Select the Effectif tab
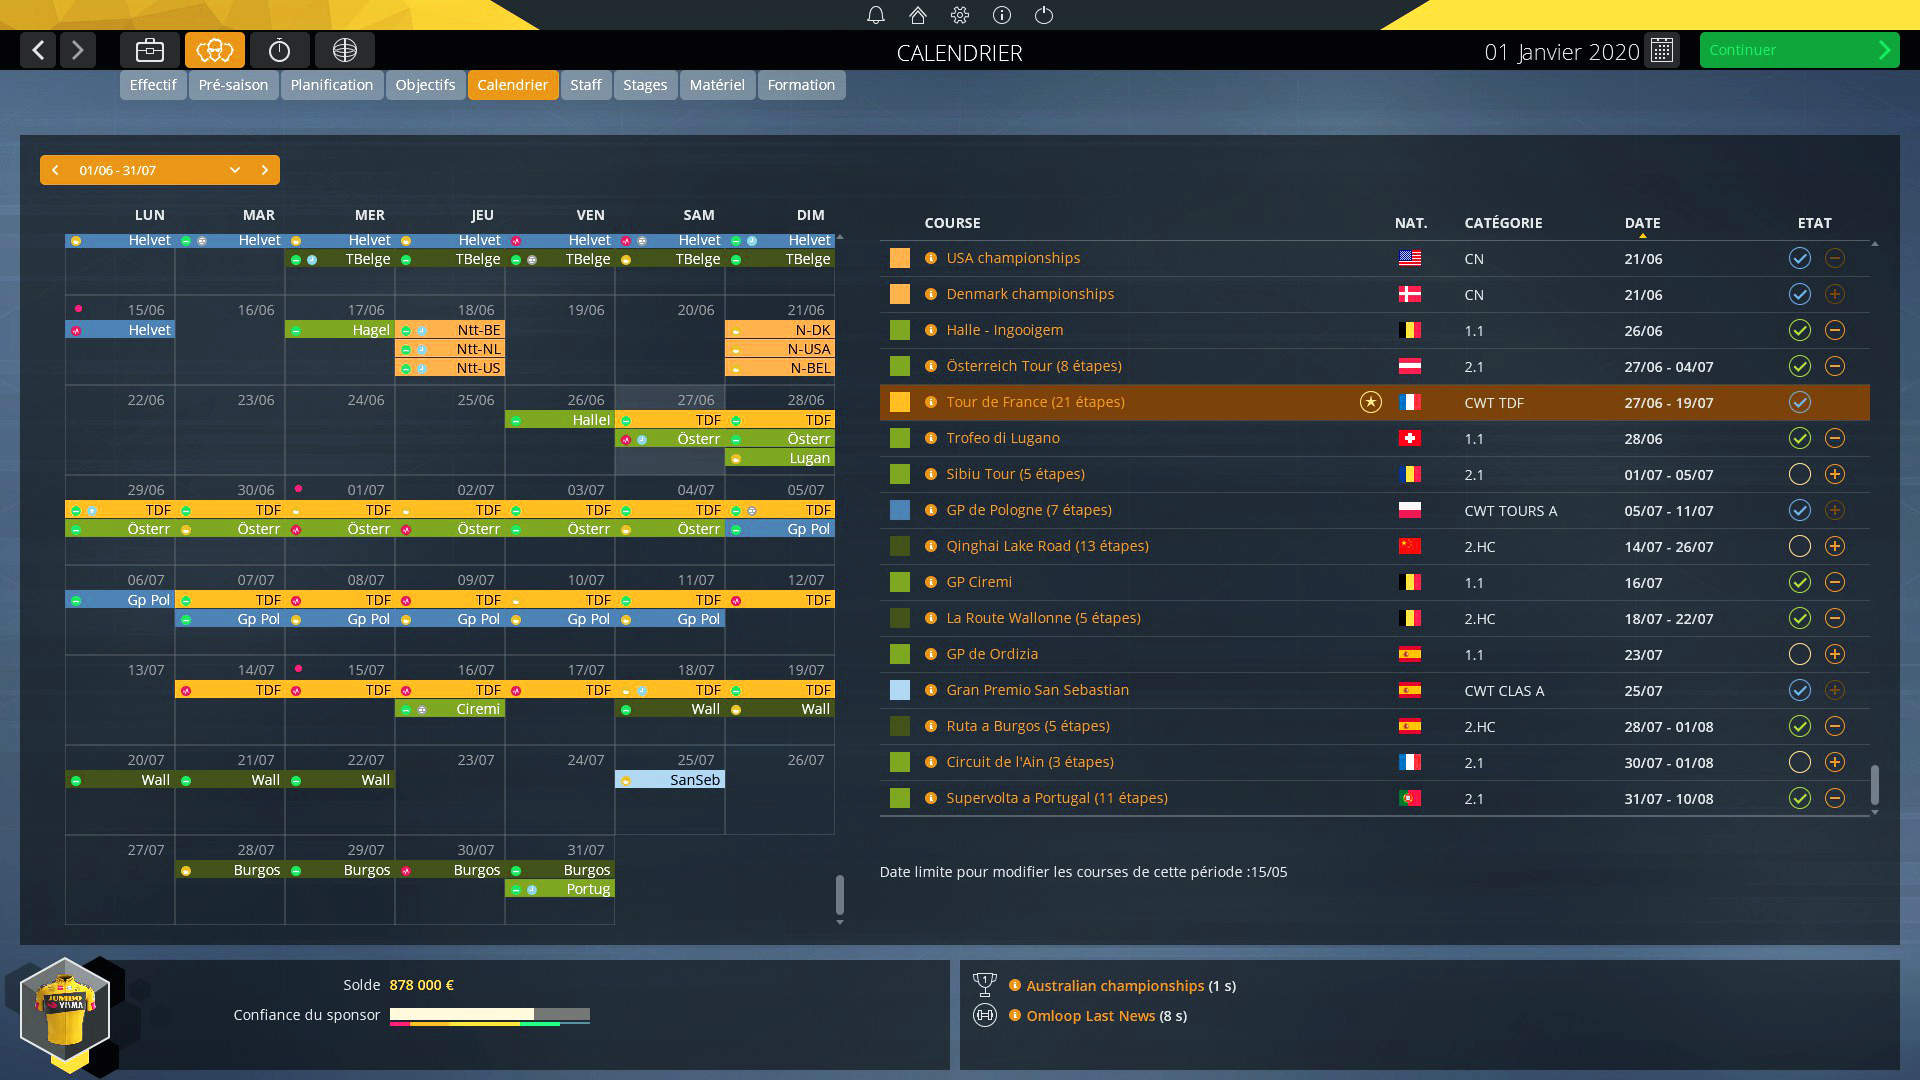This screenshot has width=1920, height=1080. coord(152,84)
